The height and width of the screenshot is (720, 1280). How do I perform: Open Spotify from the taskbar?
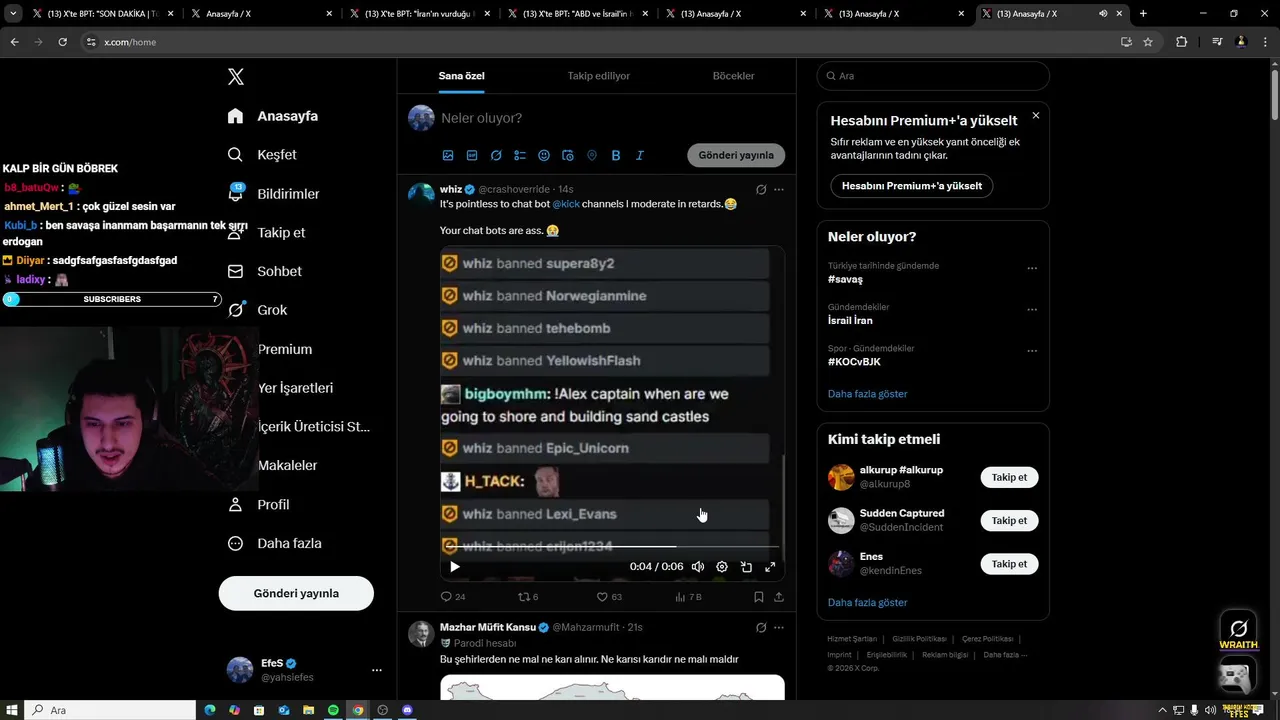coord(333,710)
